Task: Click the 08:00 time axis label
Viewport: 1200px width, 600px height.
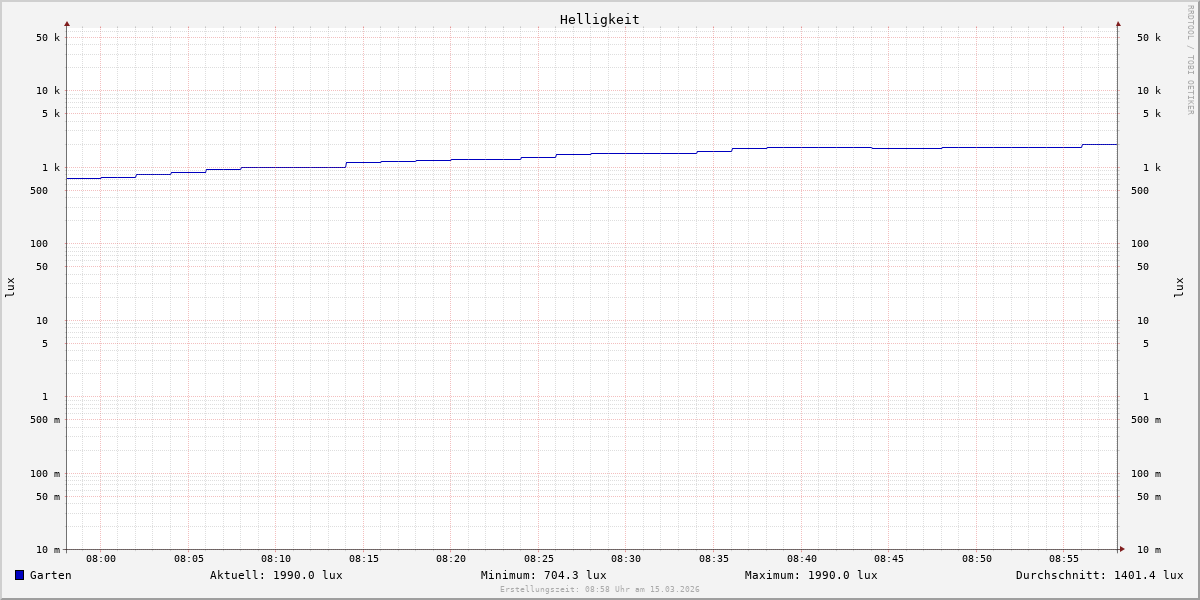Action: pos(101,559)
